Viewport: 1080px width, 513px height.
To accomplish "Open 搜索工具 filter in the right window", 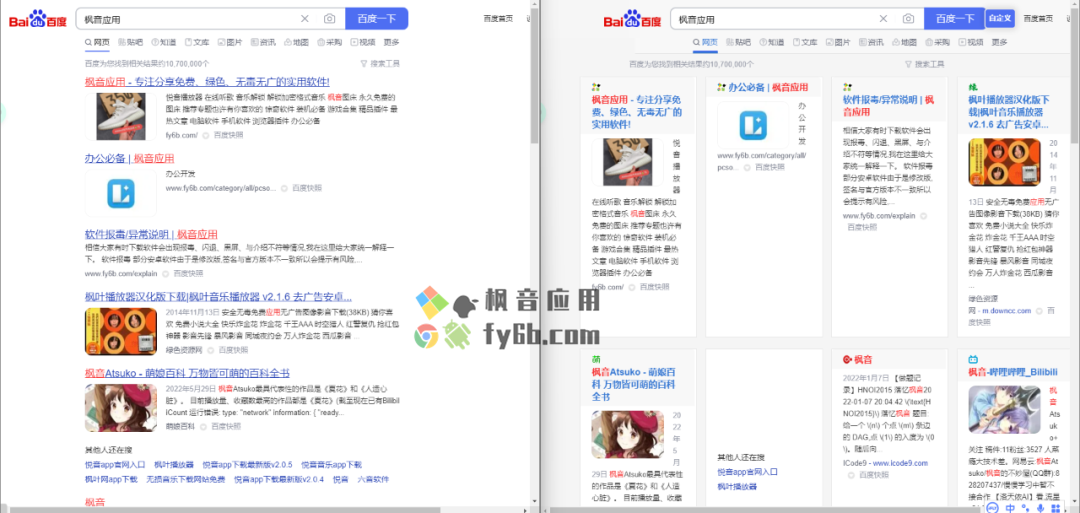I will pos(924,64).
